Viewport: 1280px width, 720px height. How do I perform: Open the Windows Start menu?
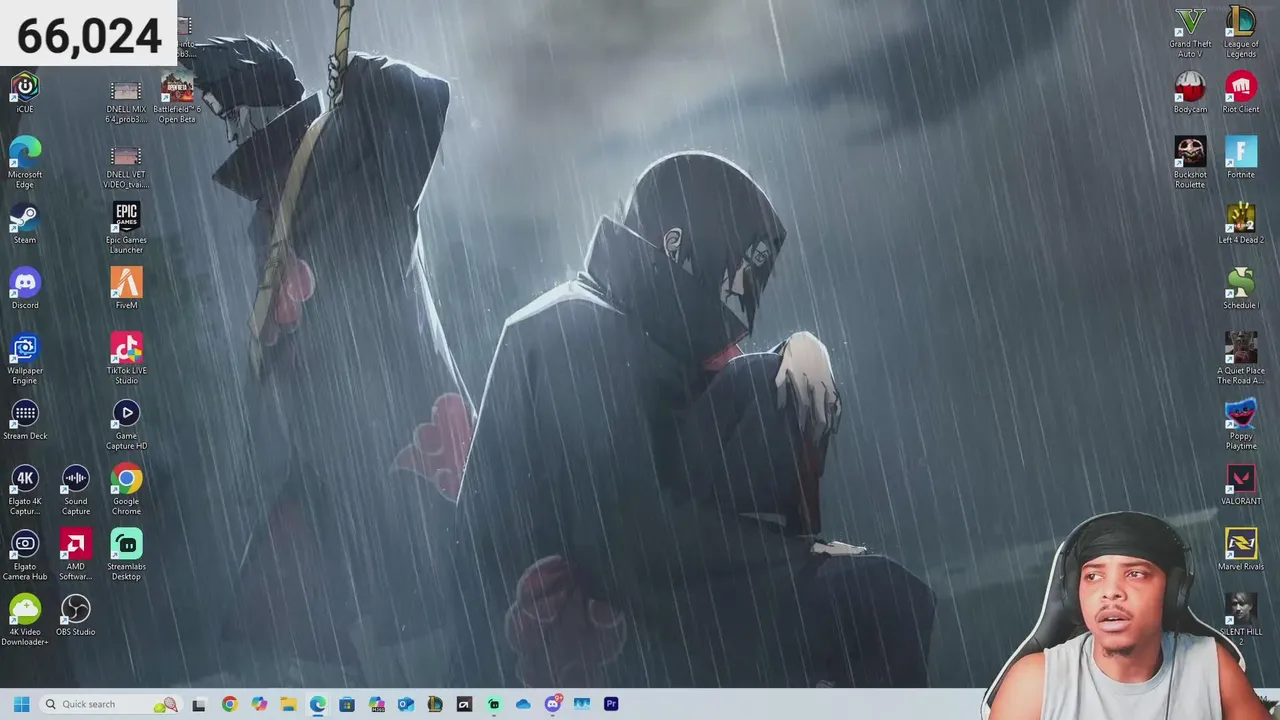coord(21,704)
